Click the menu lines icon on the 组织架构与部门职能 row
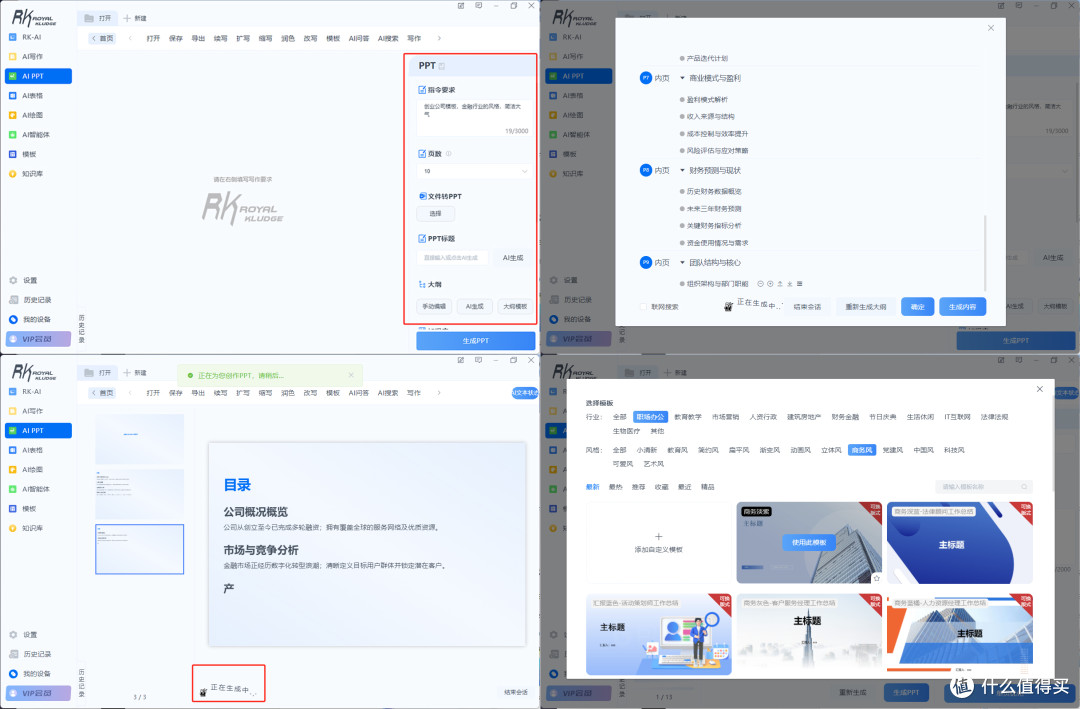The width and height of the screenshot is (1080, 709). click(799, 283)
